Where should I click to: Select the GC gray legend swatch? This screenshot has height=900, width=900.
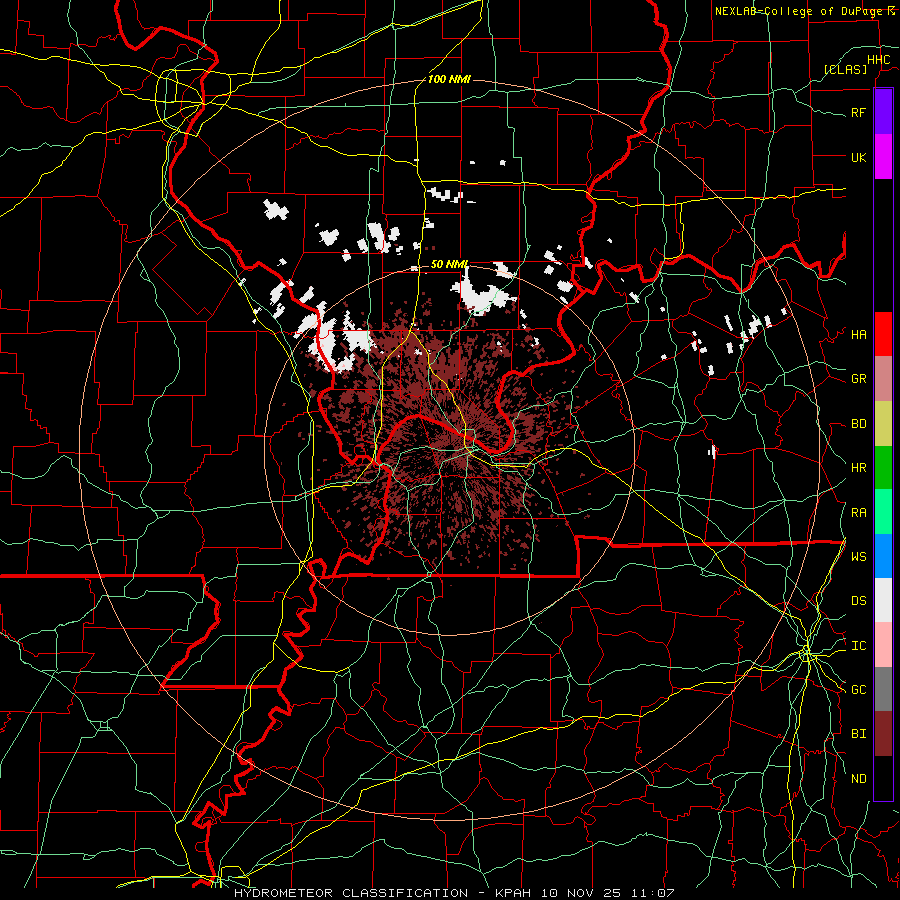coord(883,689)
